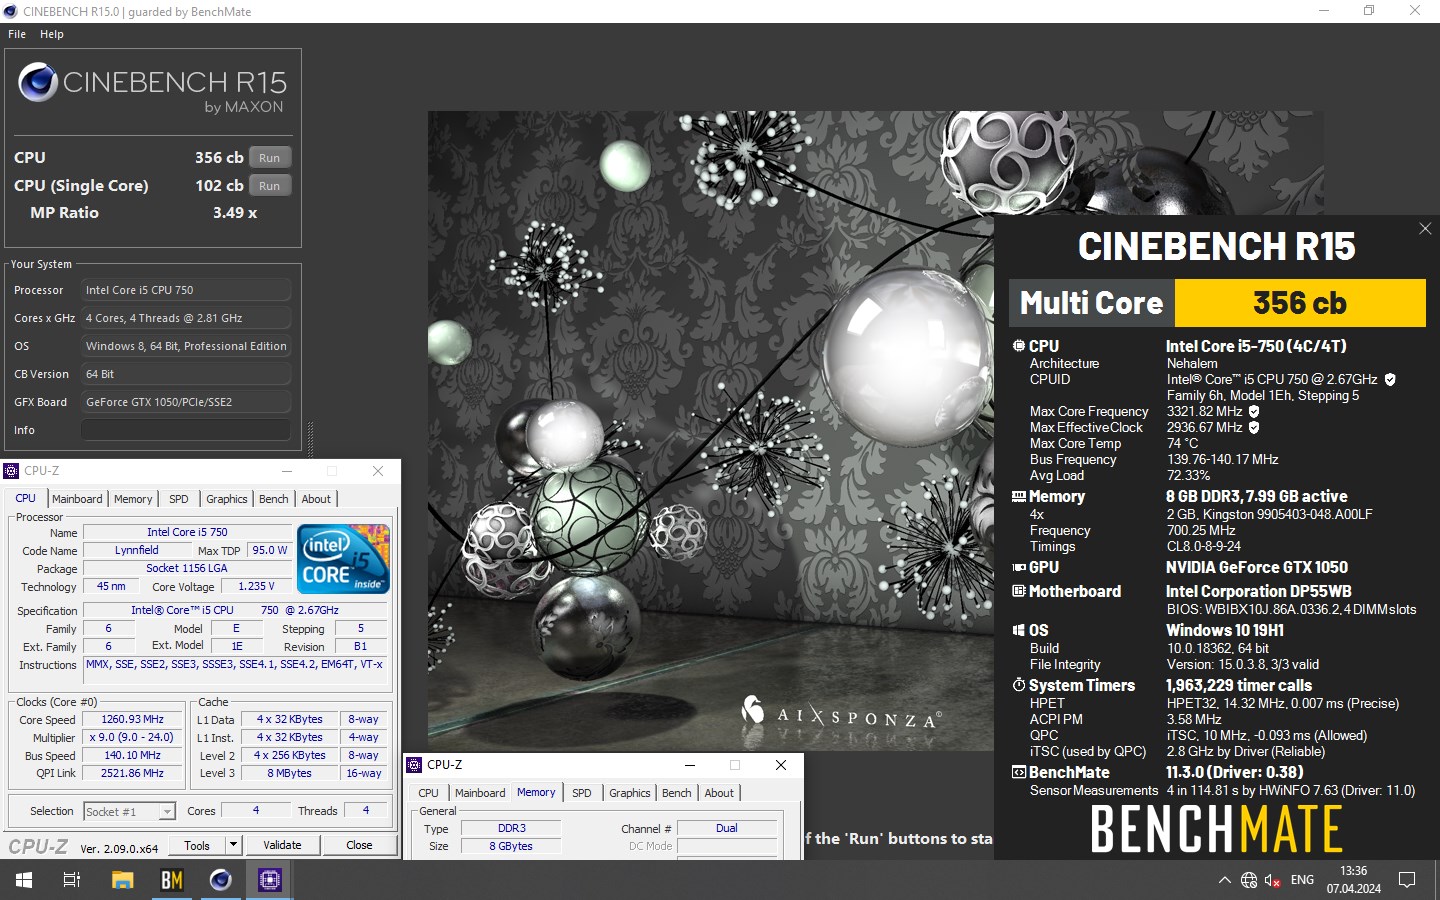Image resolution: width=1440 pixels, height=900 pixels.
Task: Select CPU tab in second CPU-Z window
Action: 429,793
